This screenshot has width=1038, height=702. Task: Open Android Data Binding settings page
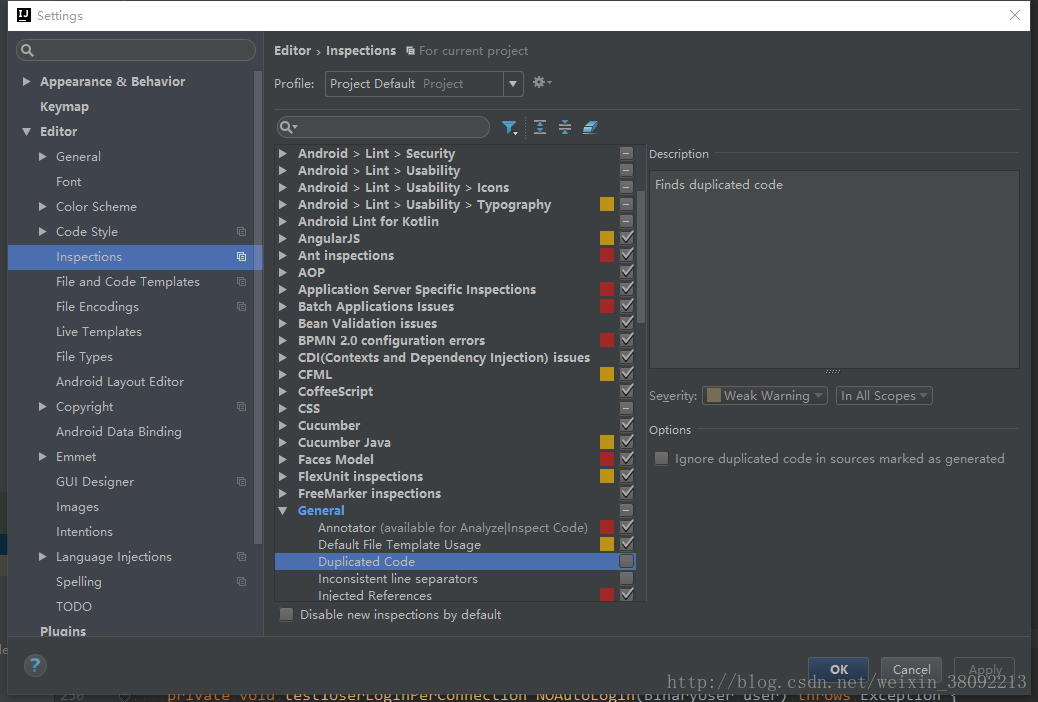(118, 432)
